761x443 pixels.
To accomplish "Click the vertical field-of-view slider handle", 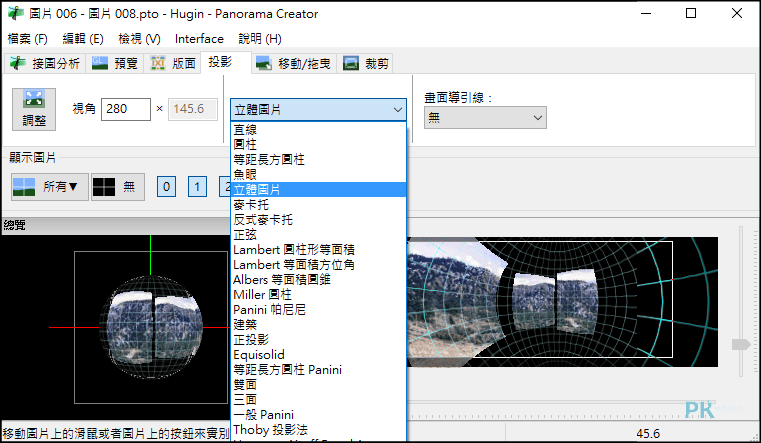I will (x=741, y=345).
